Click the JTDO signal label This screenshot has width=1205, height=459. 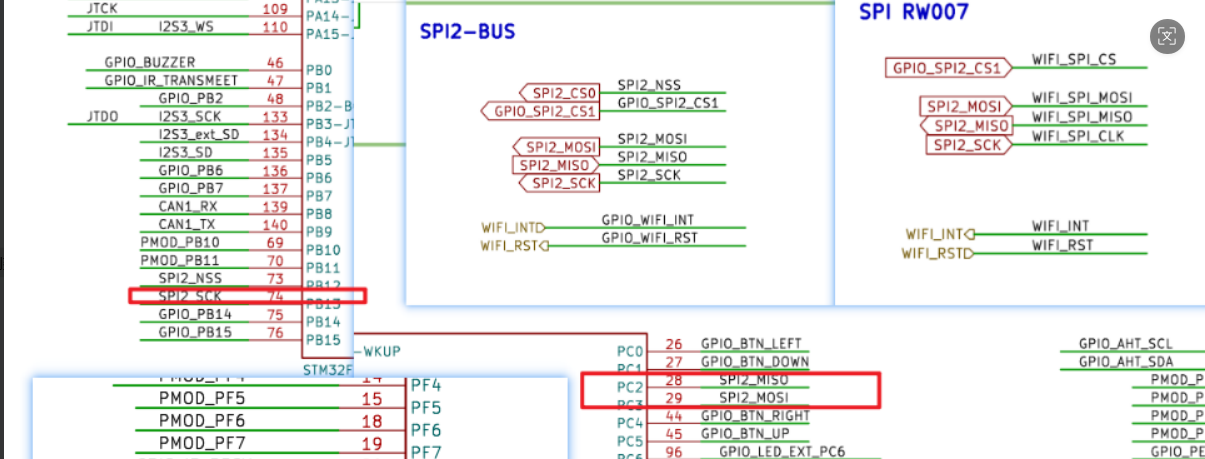pyautogui.click(x=102, y=116)
